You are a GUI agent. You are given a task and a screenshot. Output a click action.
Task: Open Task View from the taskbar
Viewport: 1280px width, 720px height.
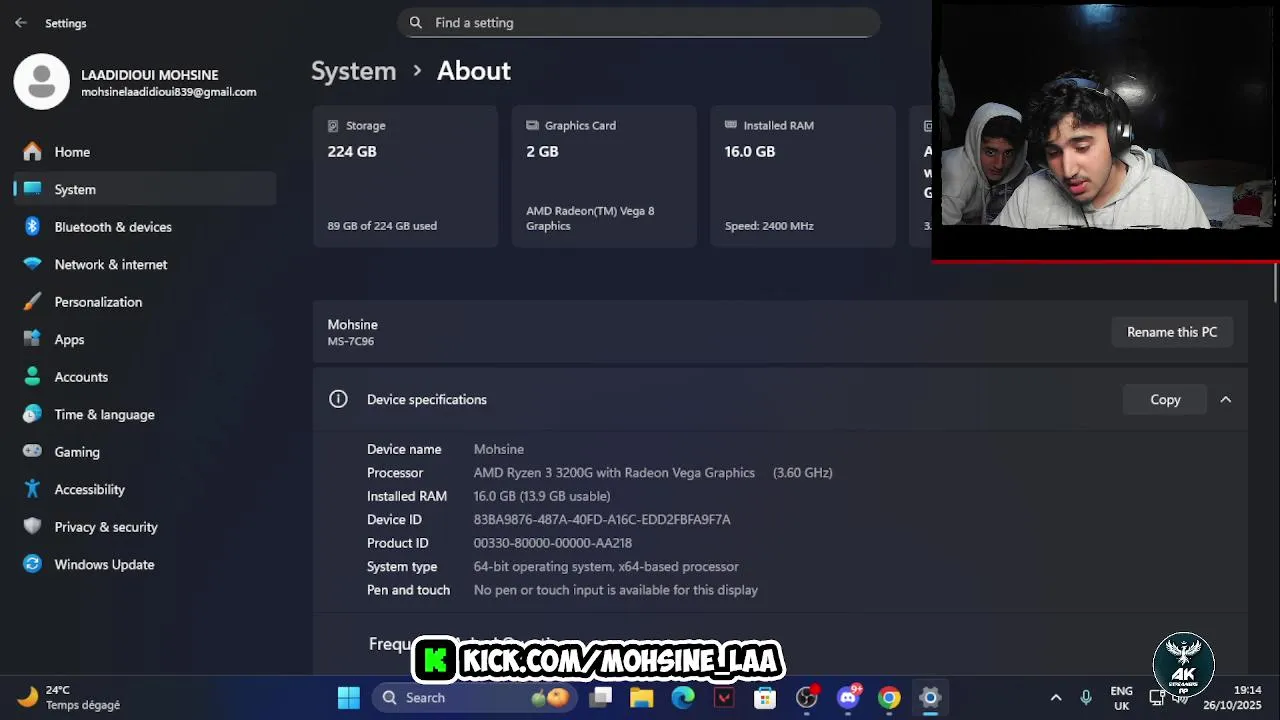(600, 698)
